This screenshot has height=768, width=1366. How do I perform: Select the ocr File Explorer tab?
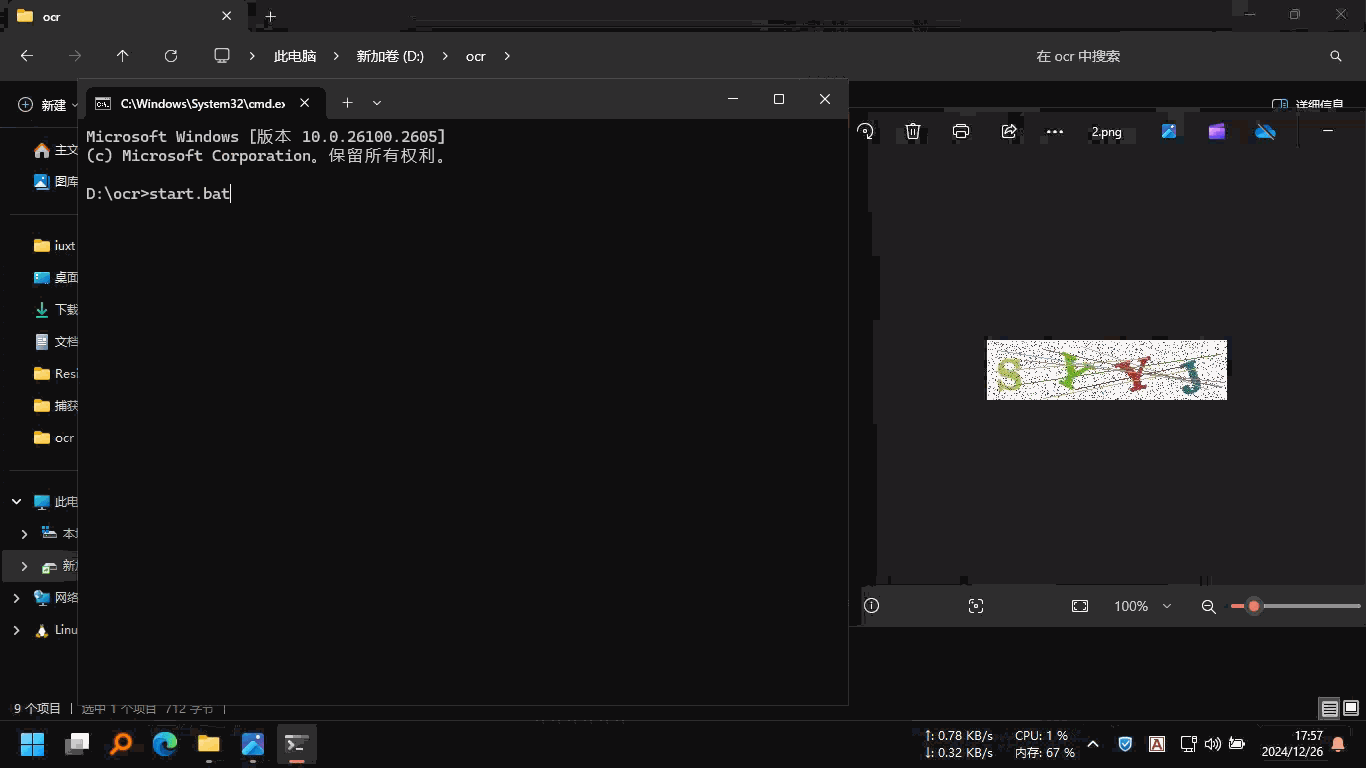[110, 16]
